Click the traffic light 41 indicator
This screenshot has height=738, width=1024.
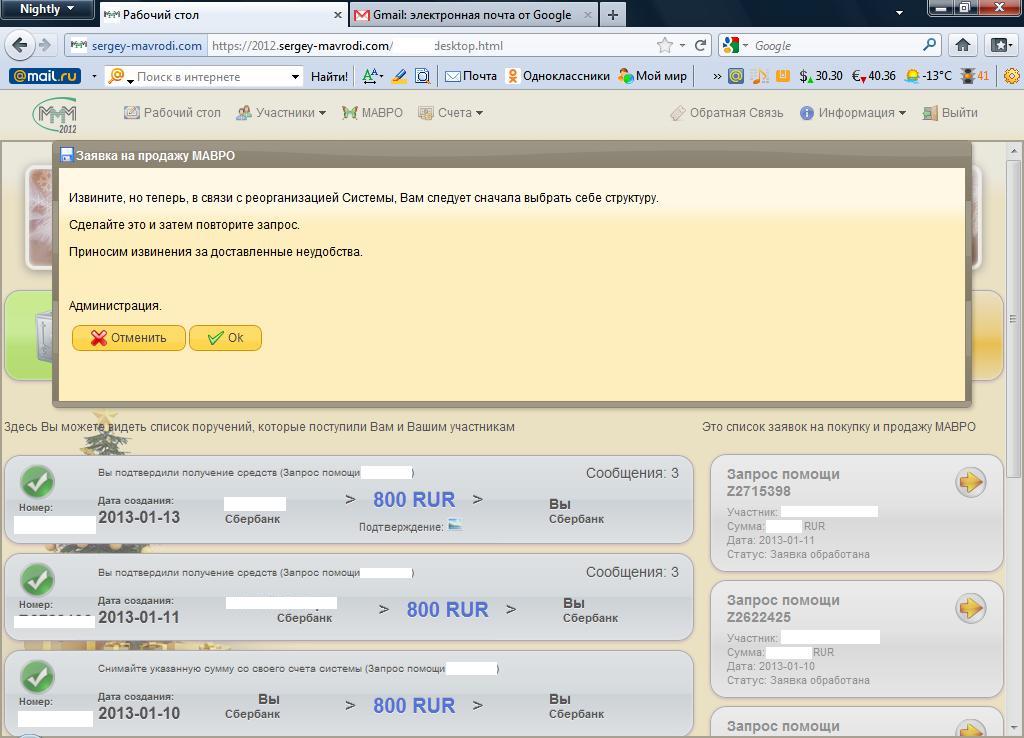click(975, 76)
